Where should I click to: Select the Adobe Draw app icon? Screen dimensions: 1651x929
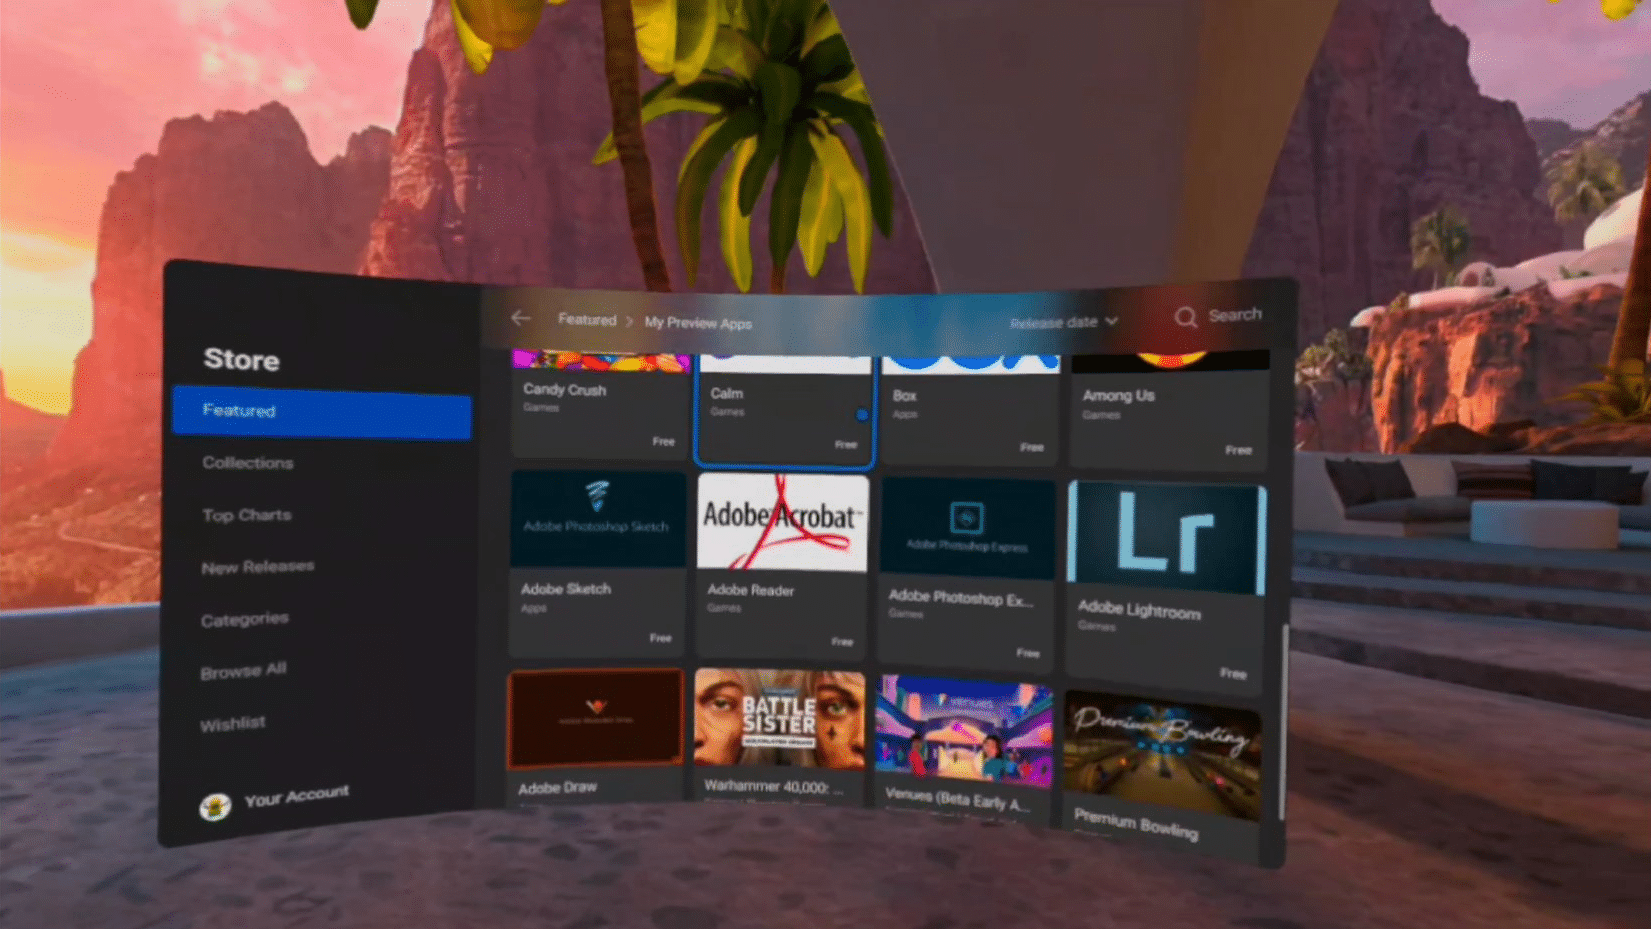[x=596, y=718]
